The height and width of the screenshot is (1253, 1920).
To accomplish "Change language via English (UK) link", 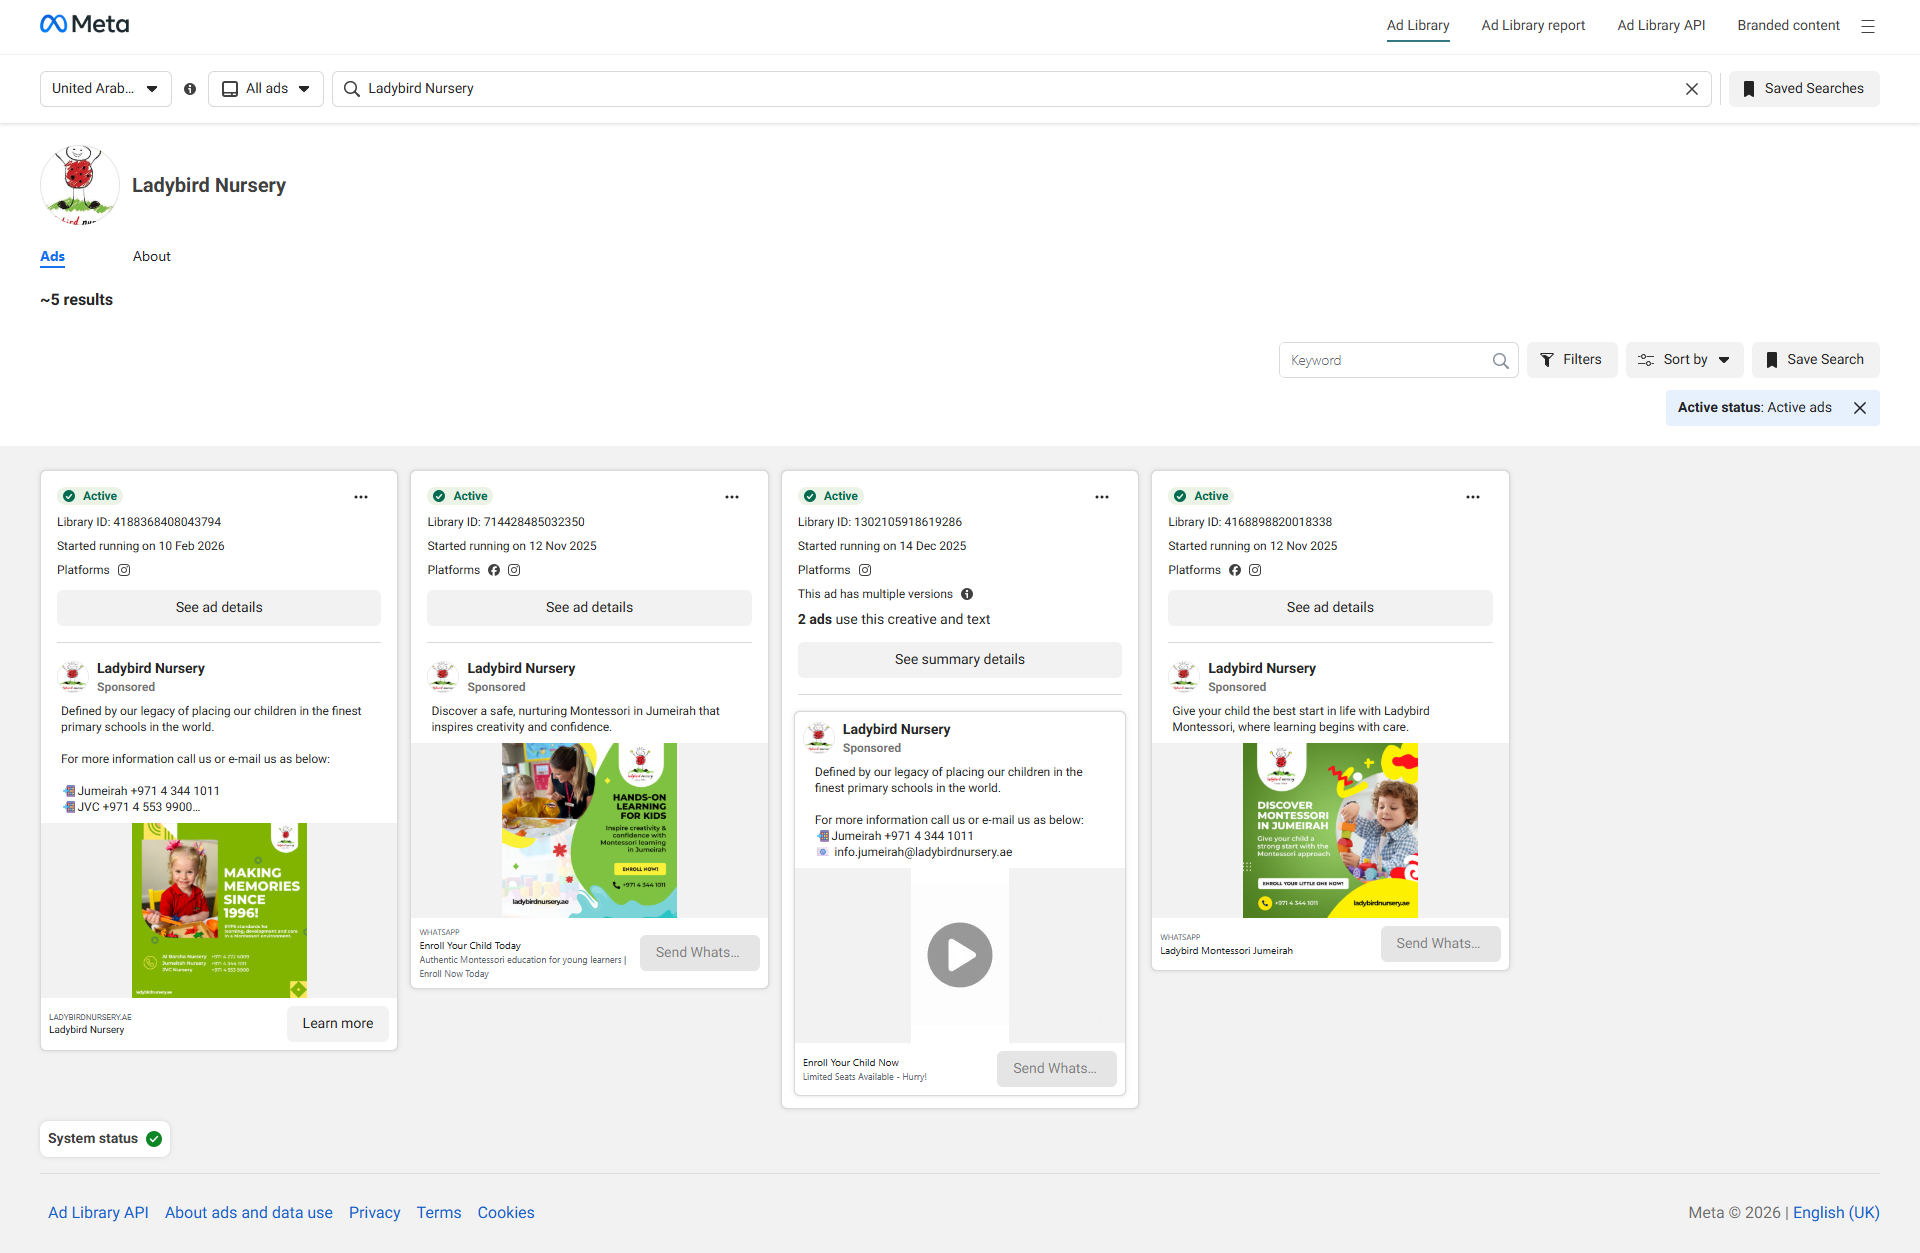I will (x=1836, y=1213).
